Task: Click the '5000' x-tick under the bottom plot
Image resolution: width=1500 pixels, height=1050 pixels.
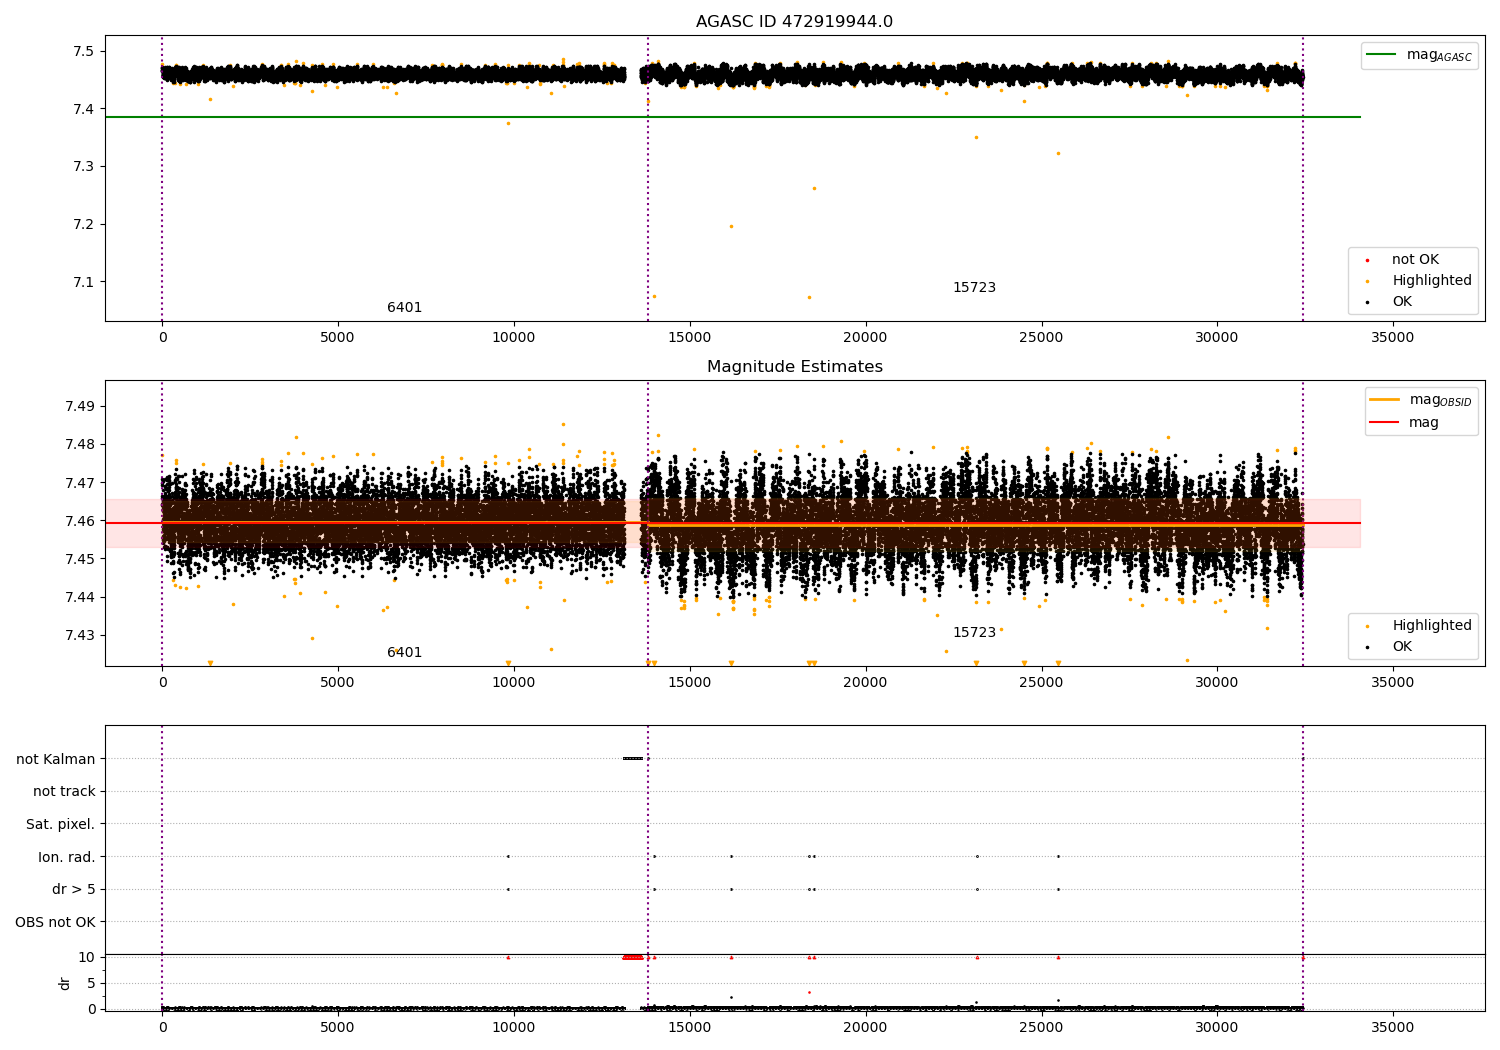Action: click(x=337, y=1028)
